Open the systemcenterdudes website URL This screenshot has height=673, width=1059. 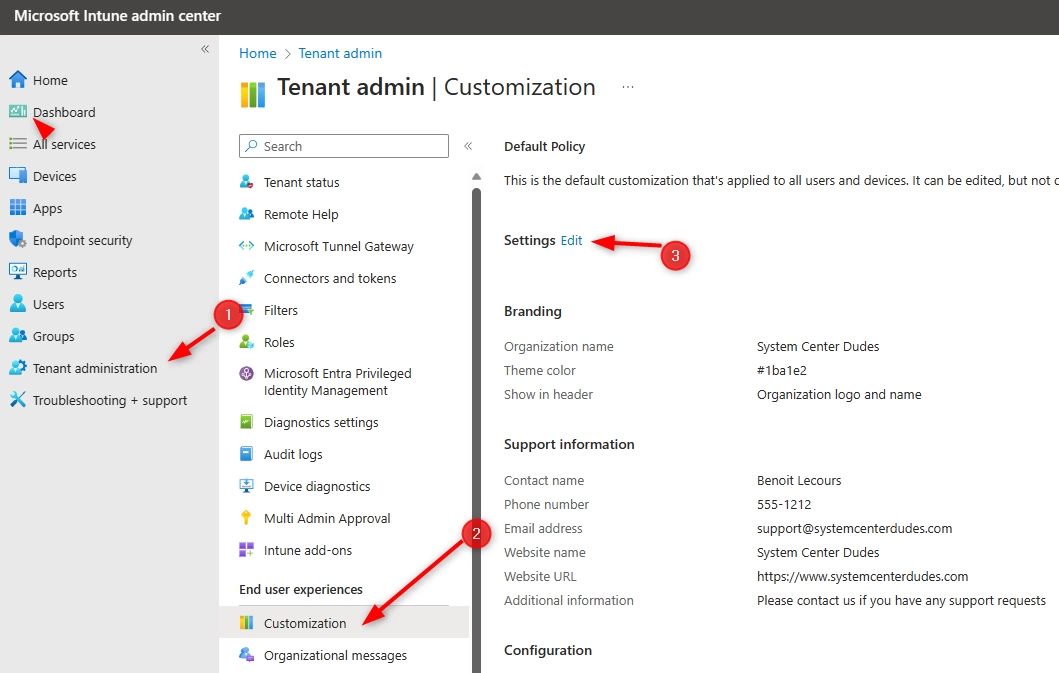863,576
